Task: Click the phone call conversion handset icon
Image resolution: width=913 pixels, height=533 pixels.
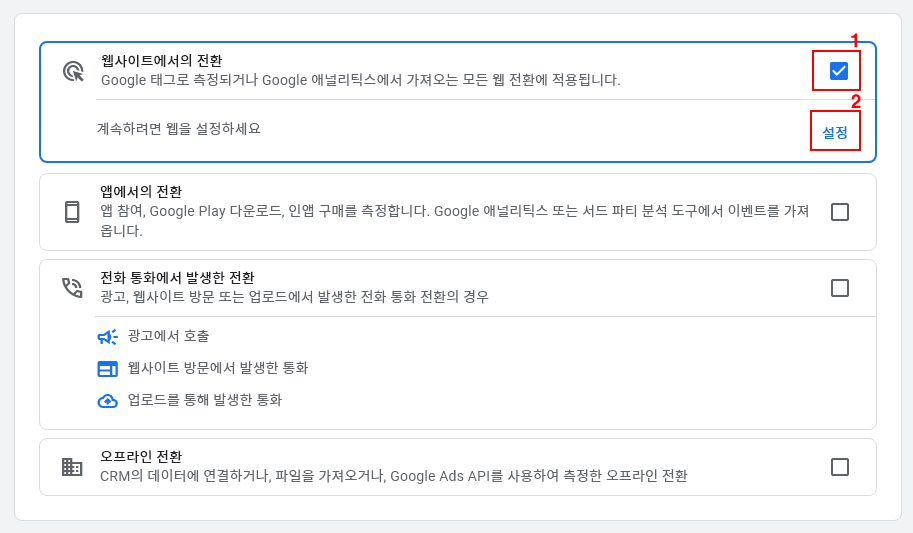Action: (72, 288)
